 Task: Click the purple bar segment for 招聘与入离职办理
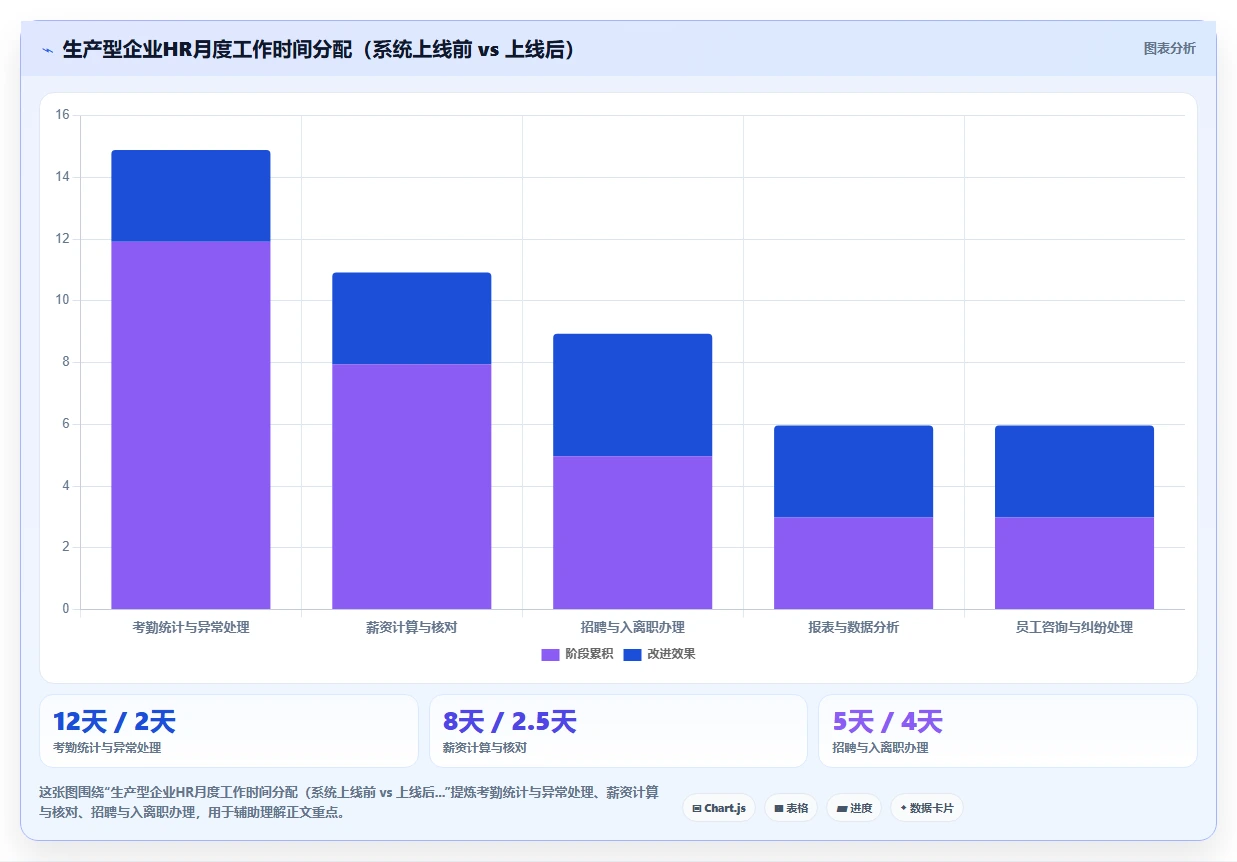pyautogui.click(x=633, y=532)
